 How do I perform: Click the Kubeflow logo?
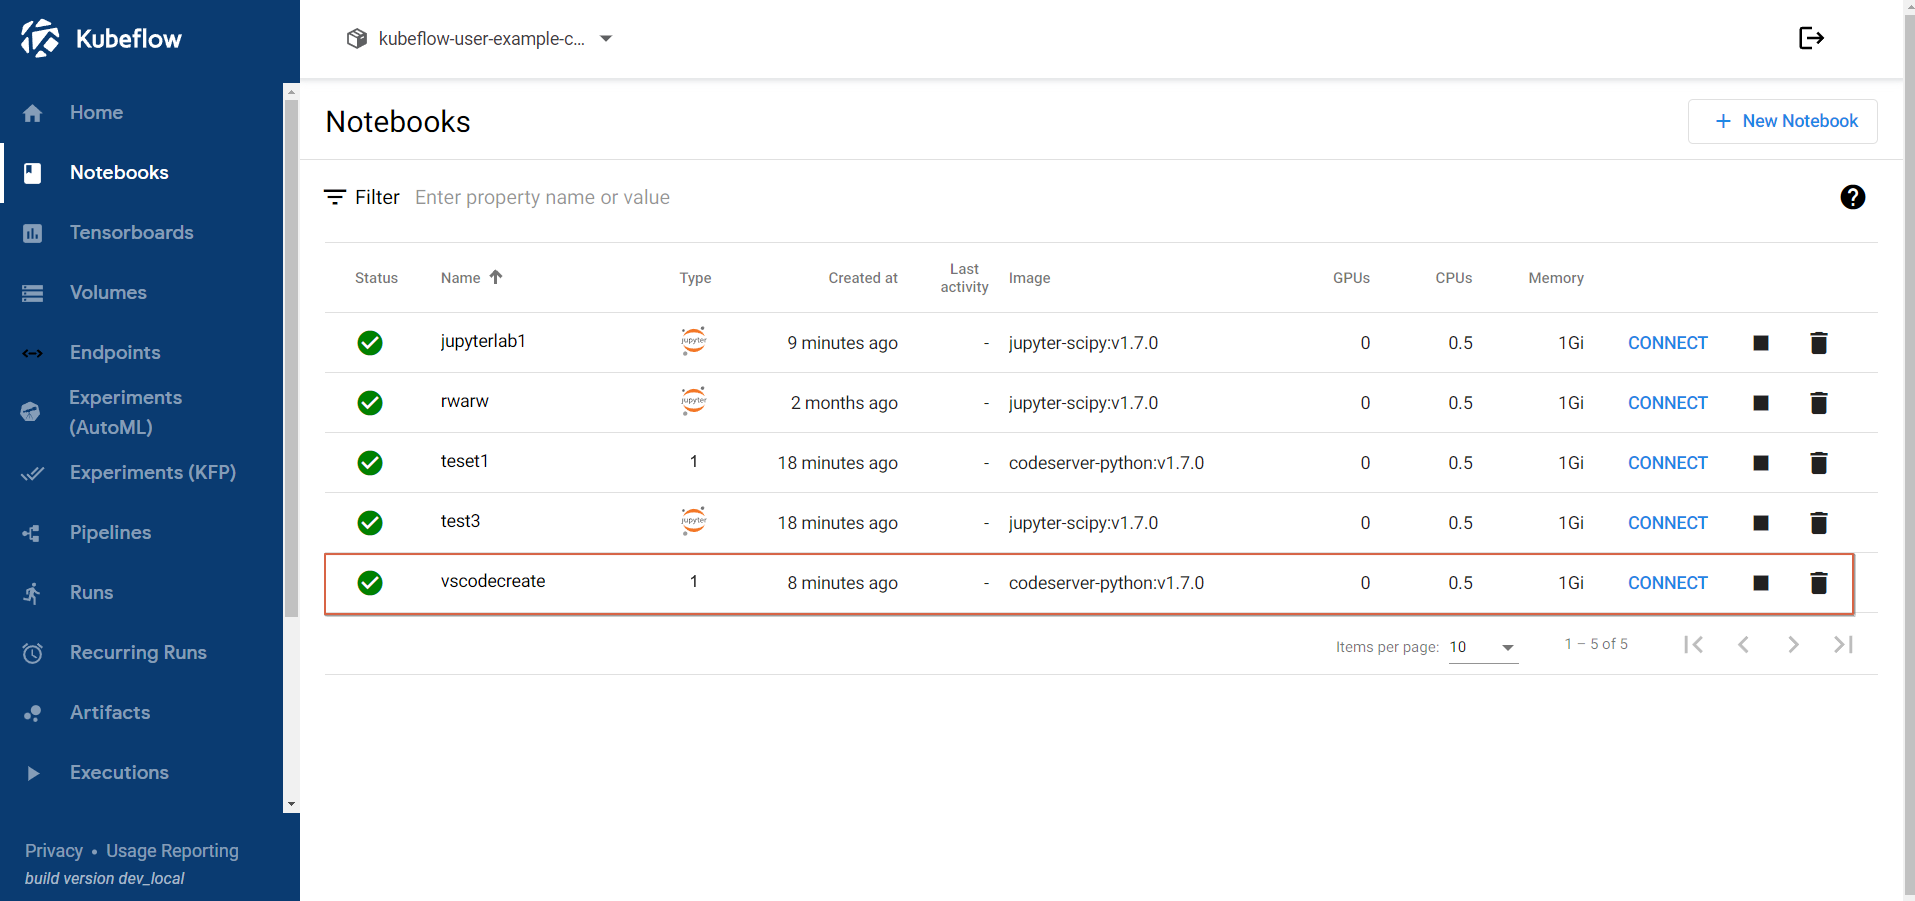(101, 39)
